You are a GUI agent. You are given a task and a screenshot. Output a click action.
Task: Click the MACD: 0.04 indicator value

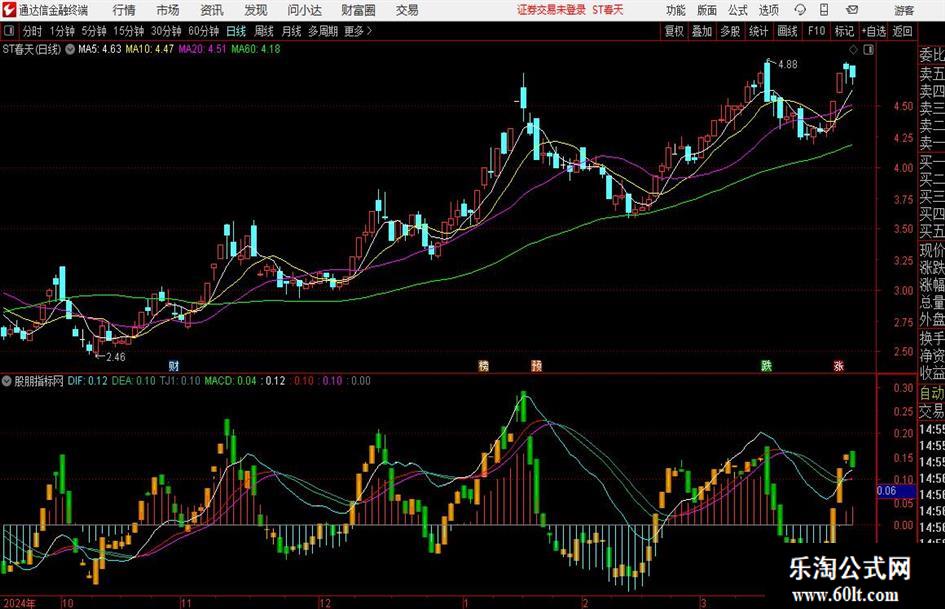click(x=230, y=381)
